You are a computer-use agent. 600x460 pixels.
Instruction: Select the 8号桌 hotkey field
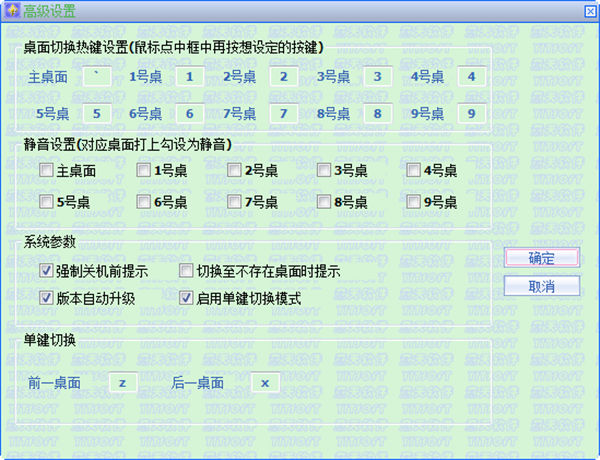click(x=378, y=114)
